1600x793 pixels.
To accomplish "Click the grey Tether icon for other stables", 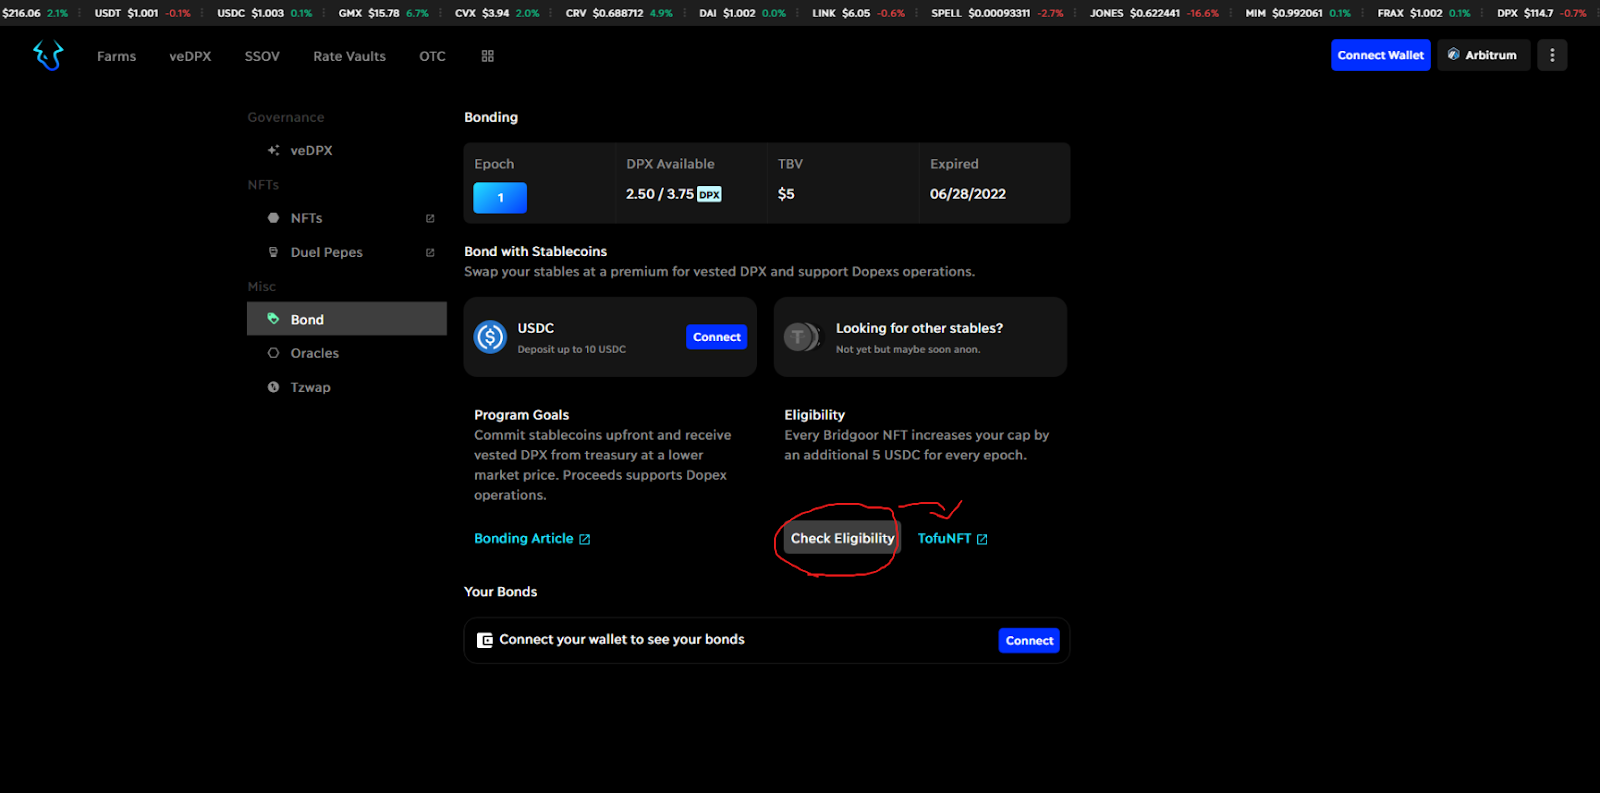I will tap(800, 337).
